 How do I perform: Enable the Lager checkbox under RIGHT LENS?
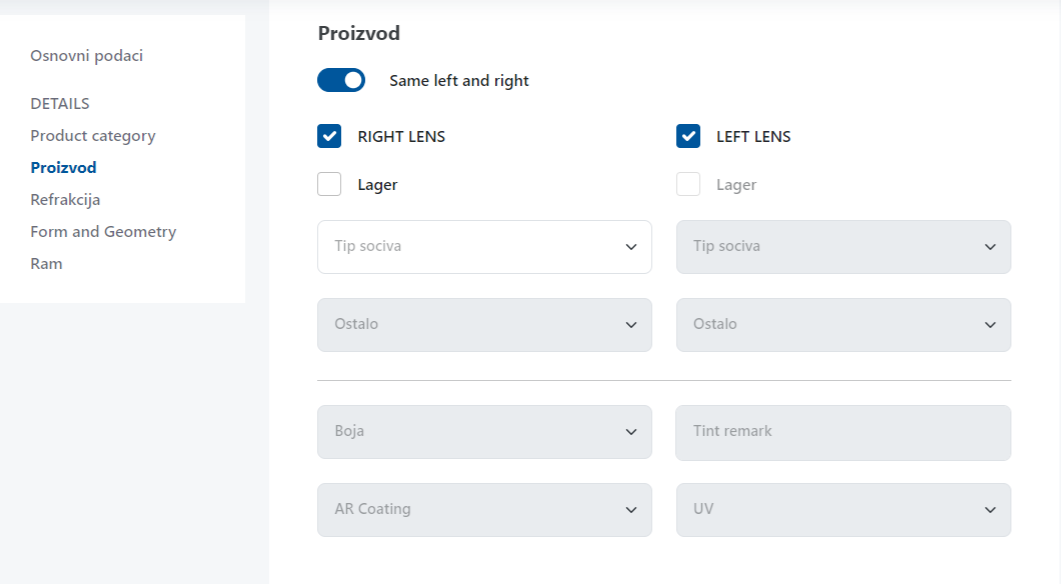[330, 184]
